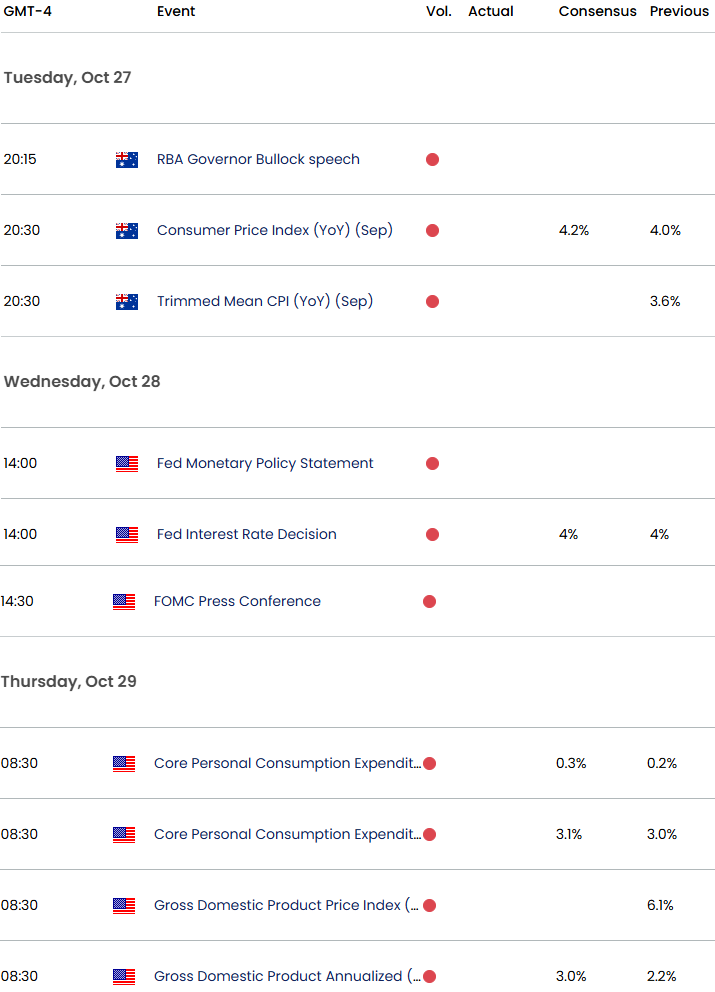Click US flag next to FOMC Press Conference
The image size is (715, 992).
(123, 602)
